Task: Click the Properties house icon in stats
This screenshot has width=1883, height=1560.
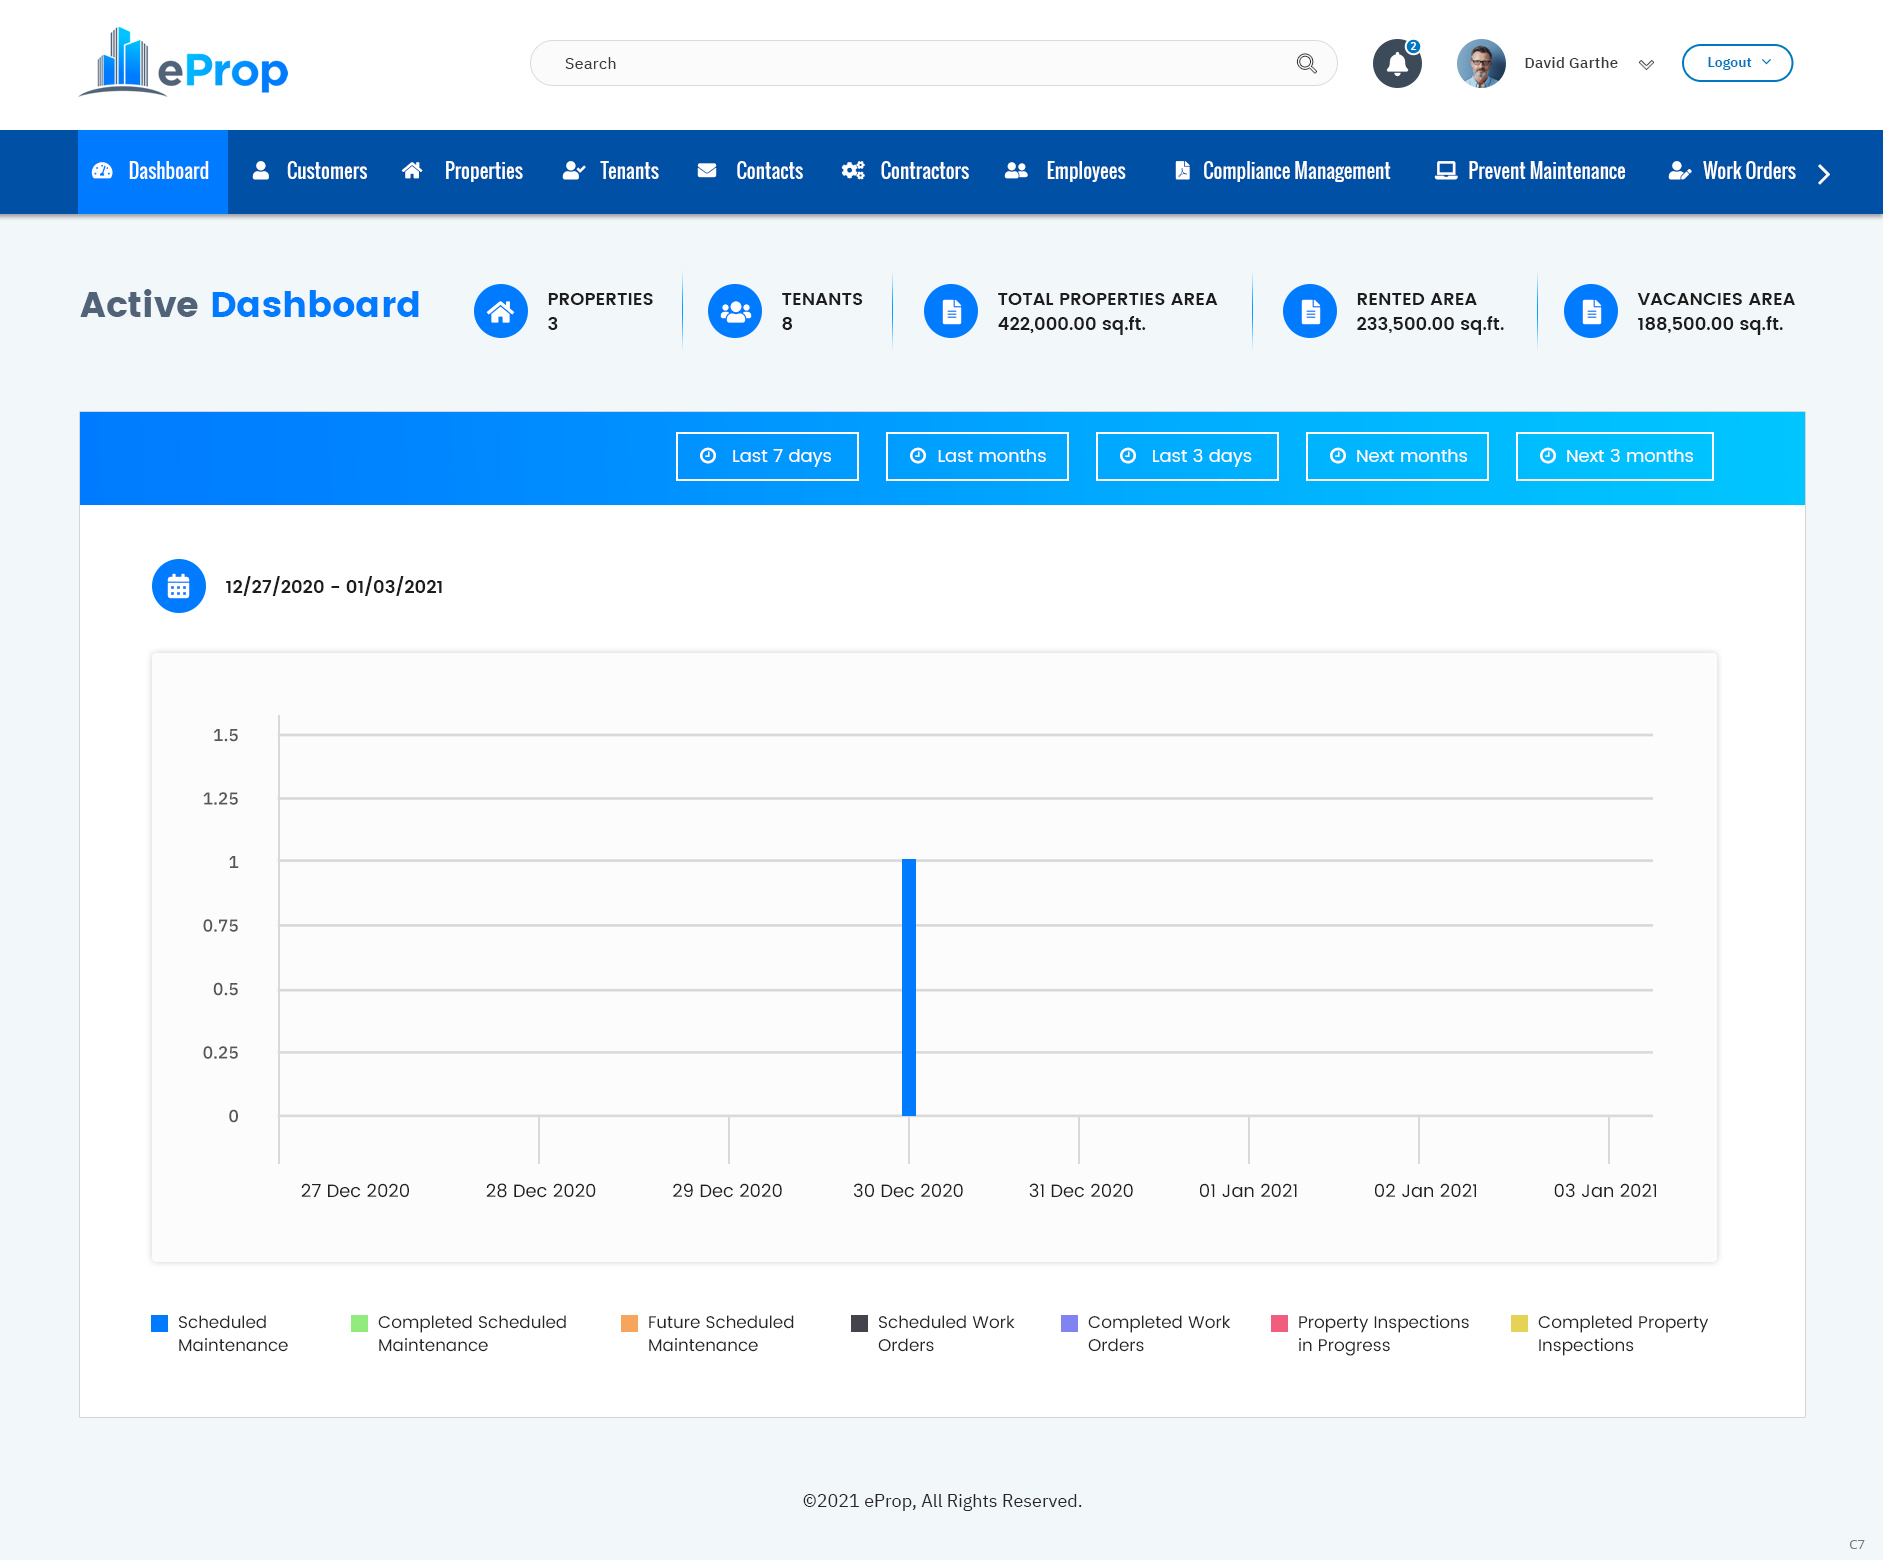Action: 501,312
